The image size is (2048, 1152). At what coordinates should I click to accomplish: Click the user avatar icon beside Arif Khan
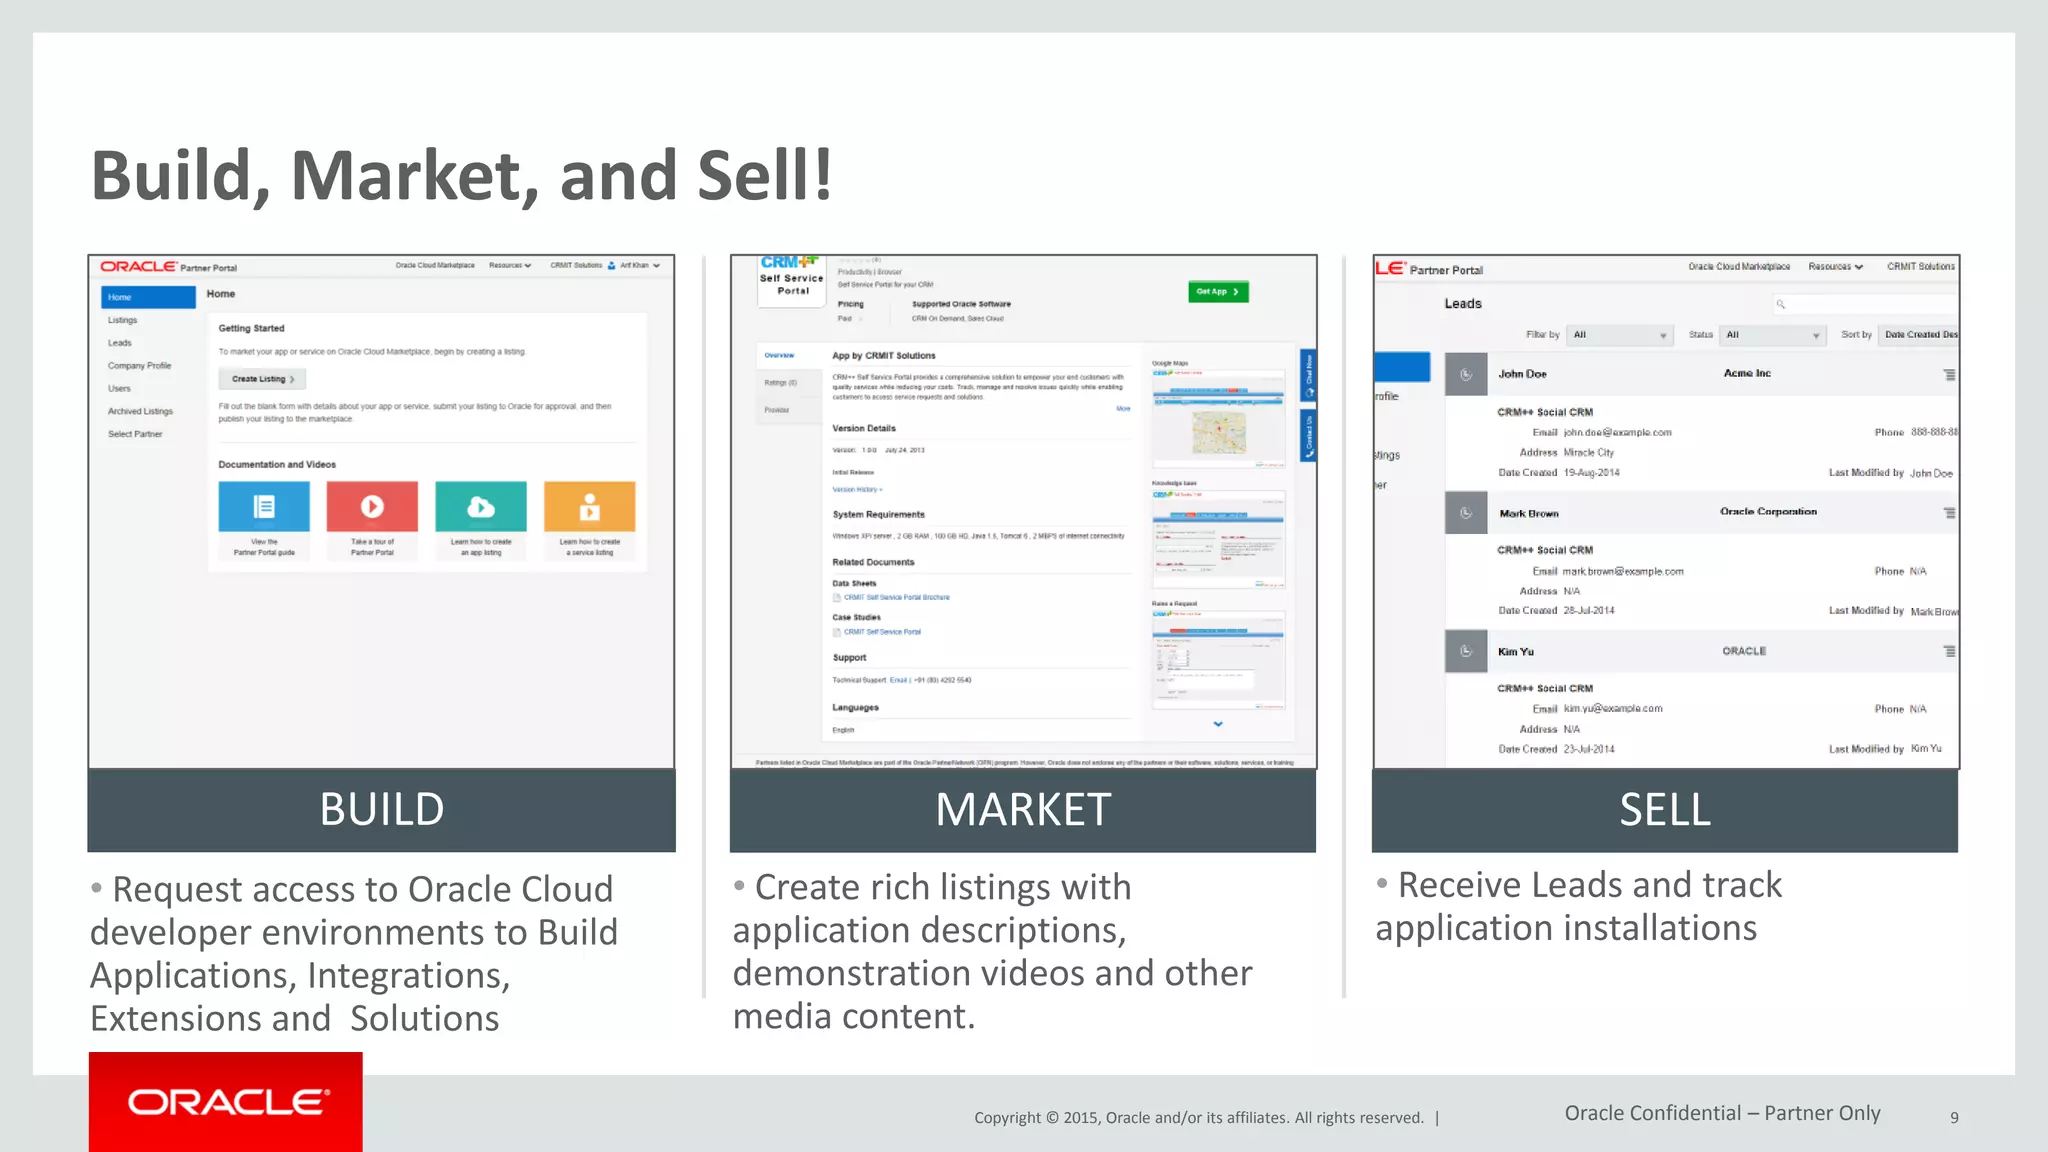click(612, 266)
